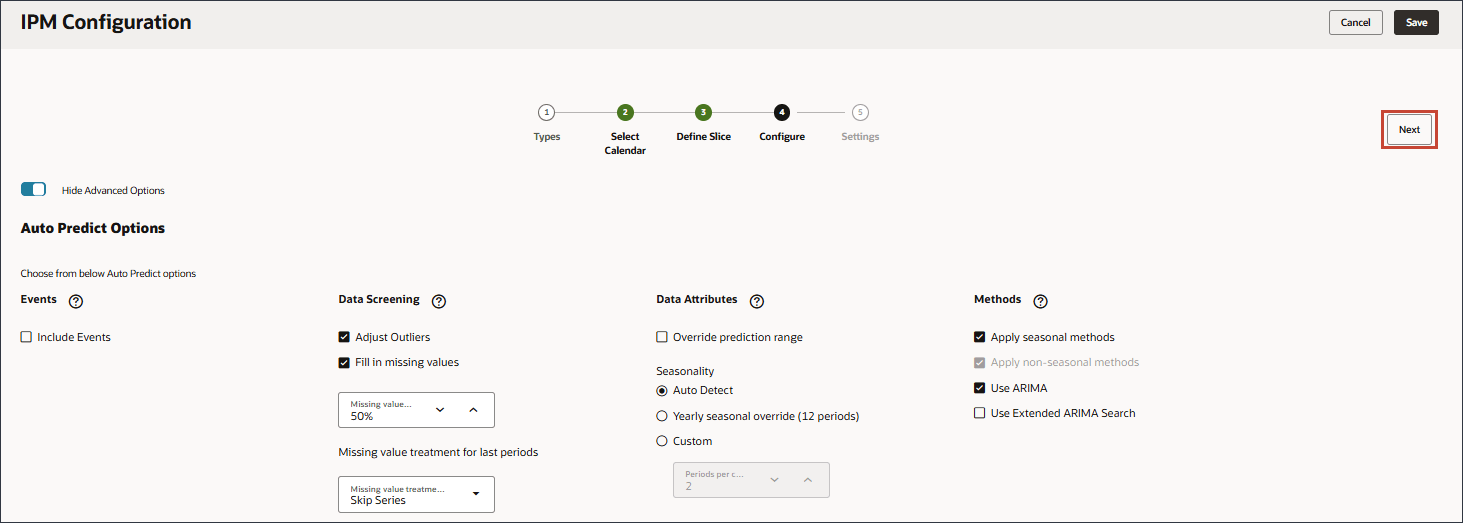Toggle the Hide Advanced Options switch

click(33, 189)
